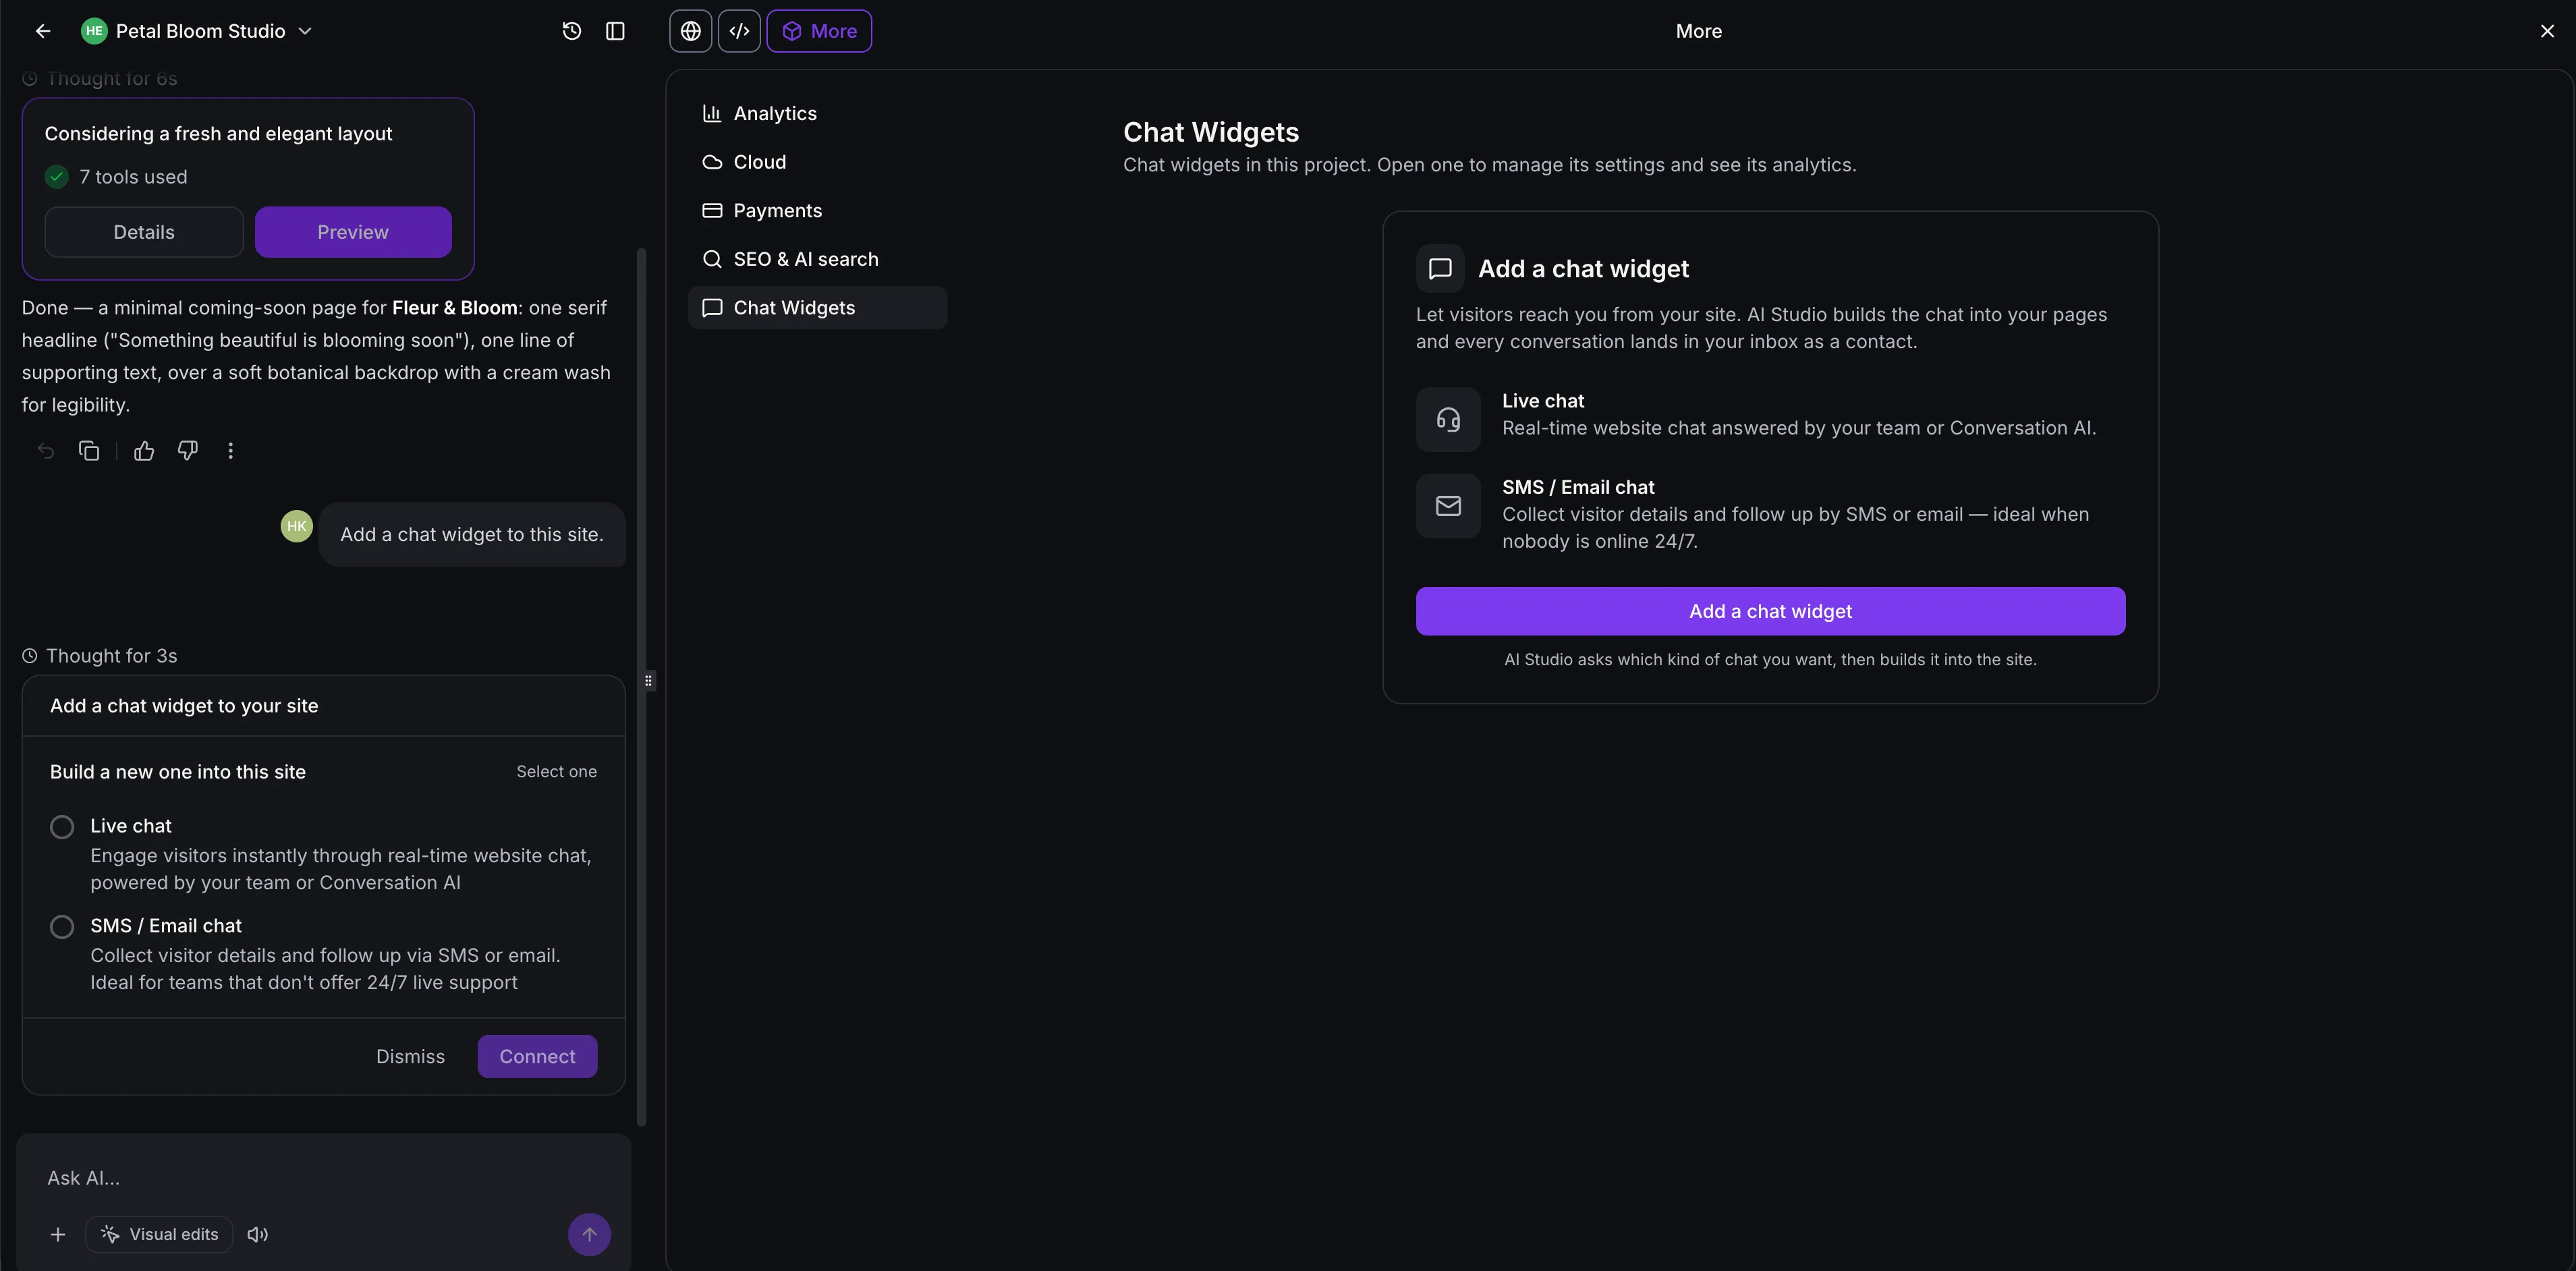Click the plus attach icon in prompt box
2576x1271 pixels.
pos(58,1234)
